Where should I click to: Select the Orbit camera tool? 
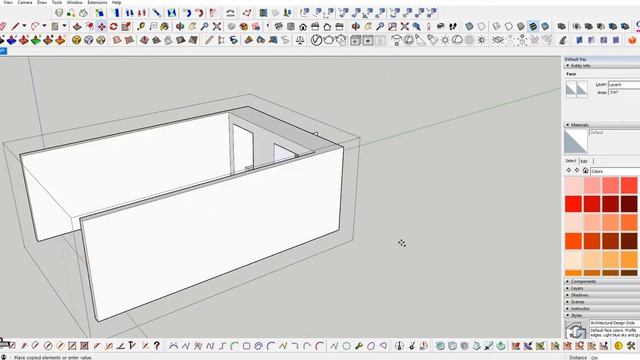(x=180, y=27)
